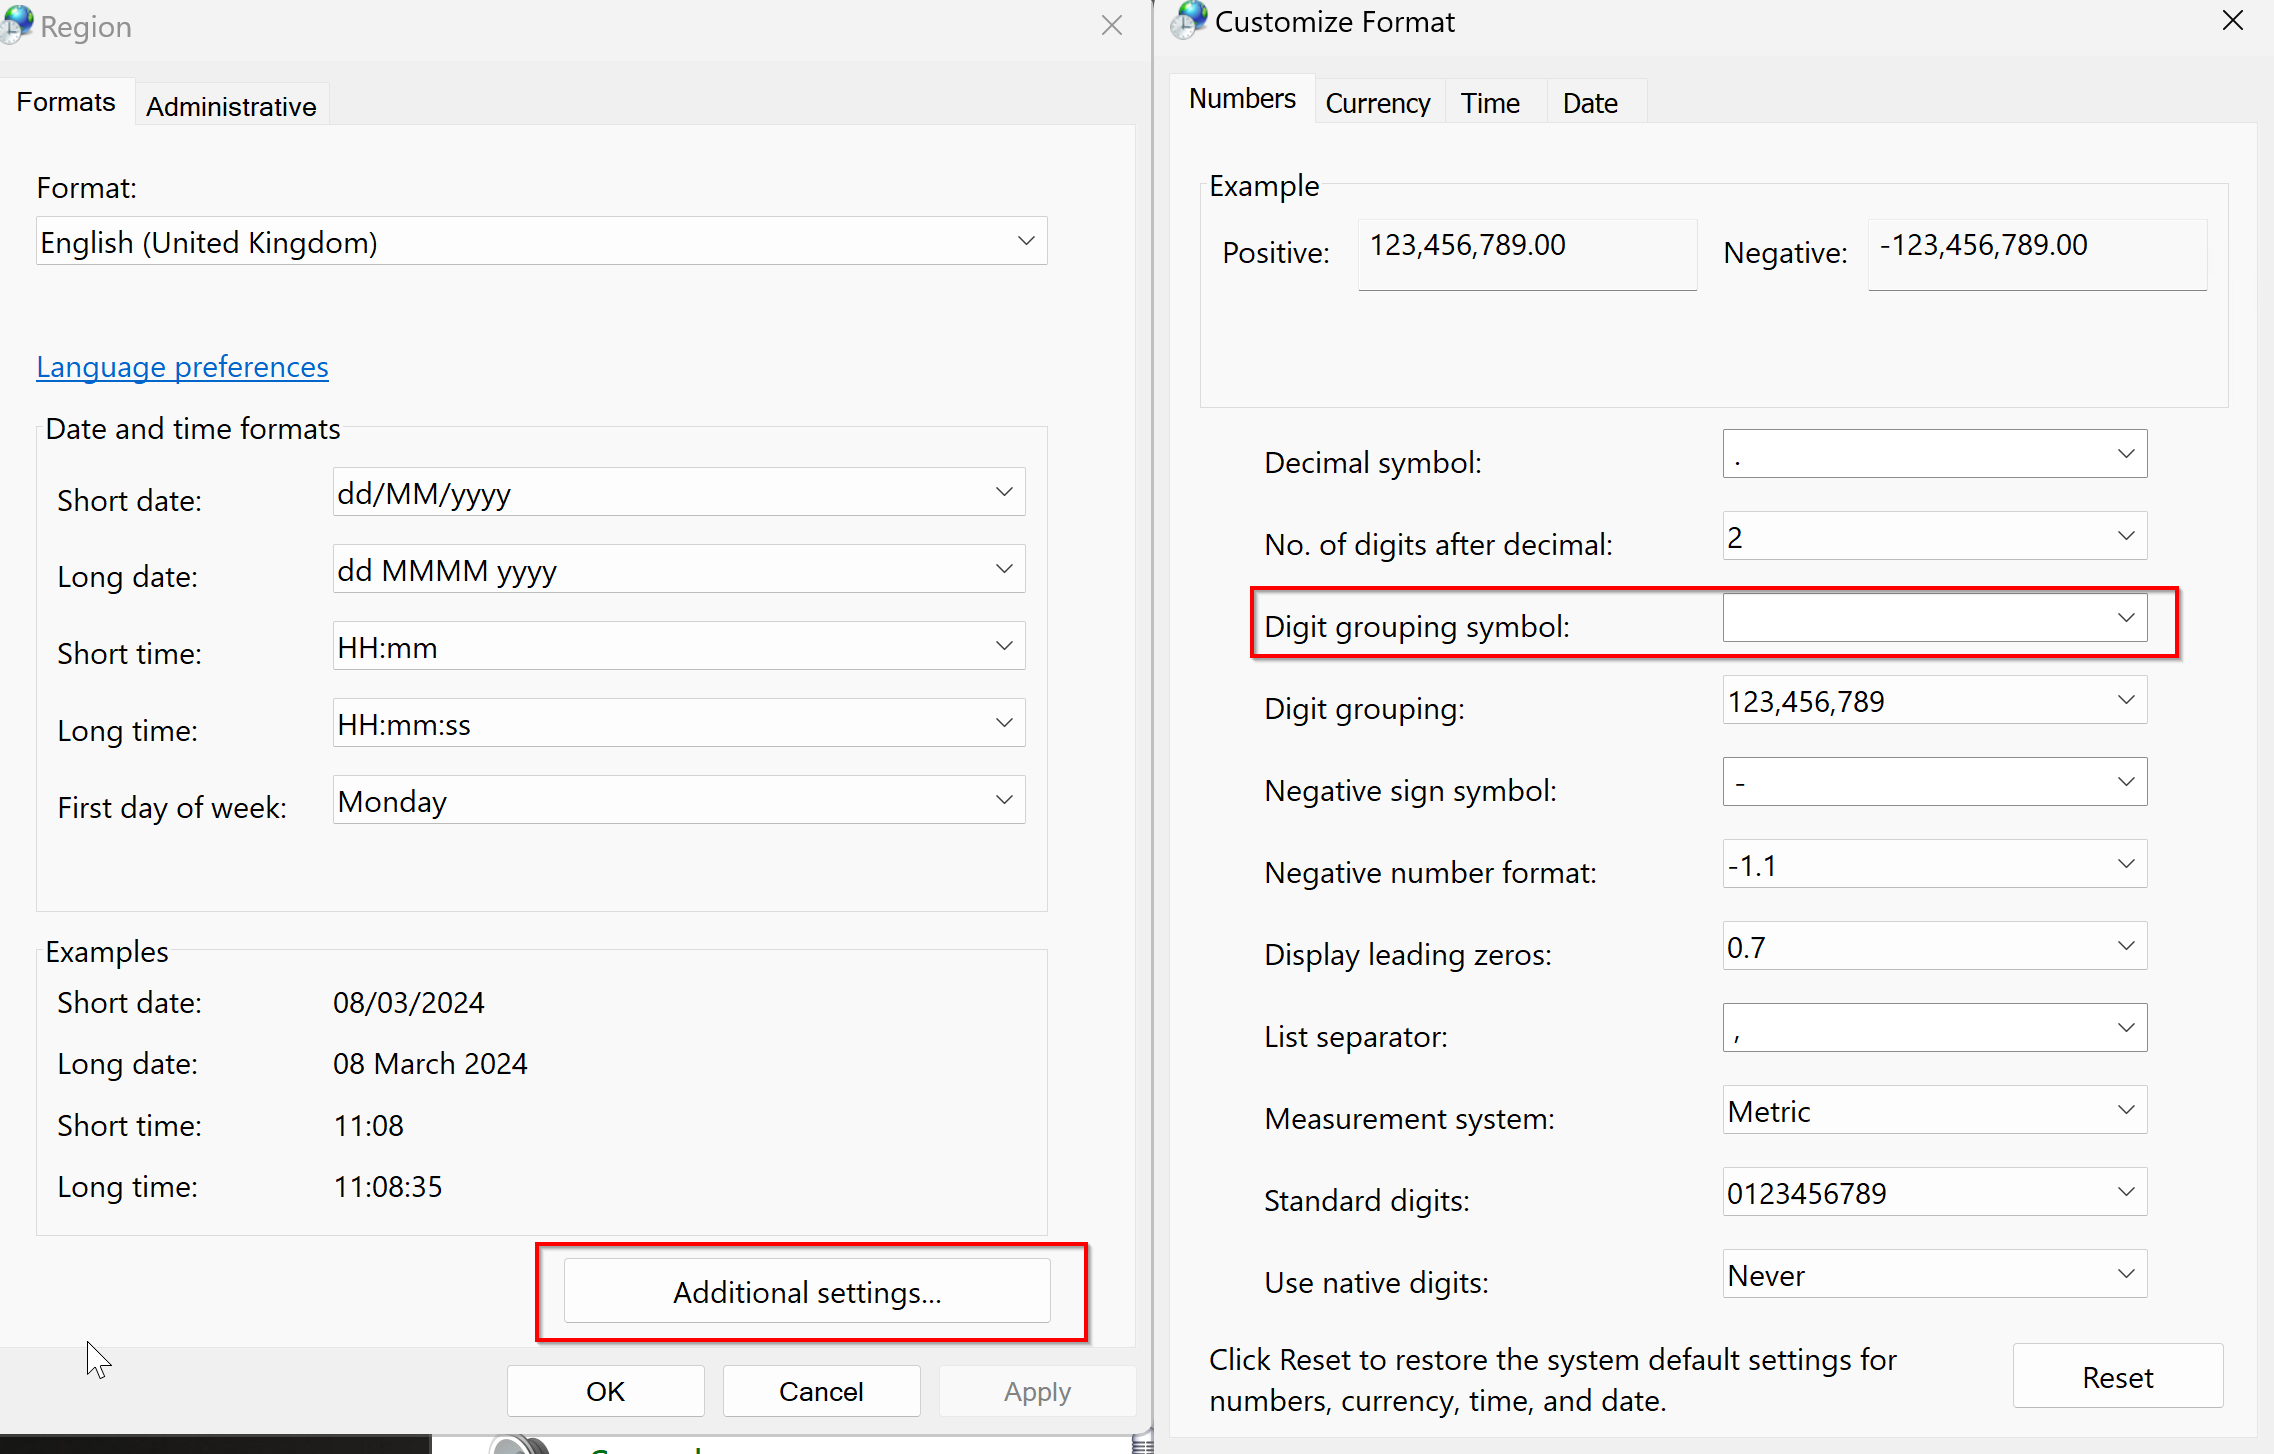Click the Customize Format globe icon

(x=1189, y=20)
